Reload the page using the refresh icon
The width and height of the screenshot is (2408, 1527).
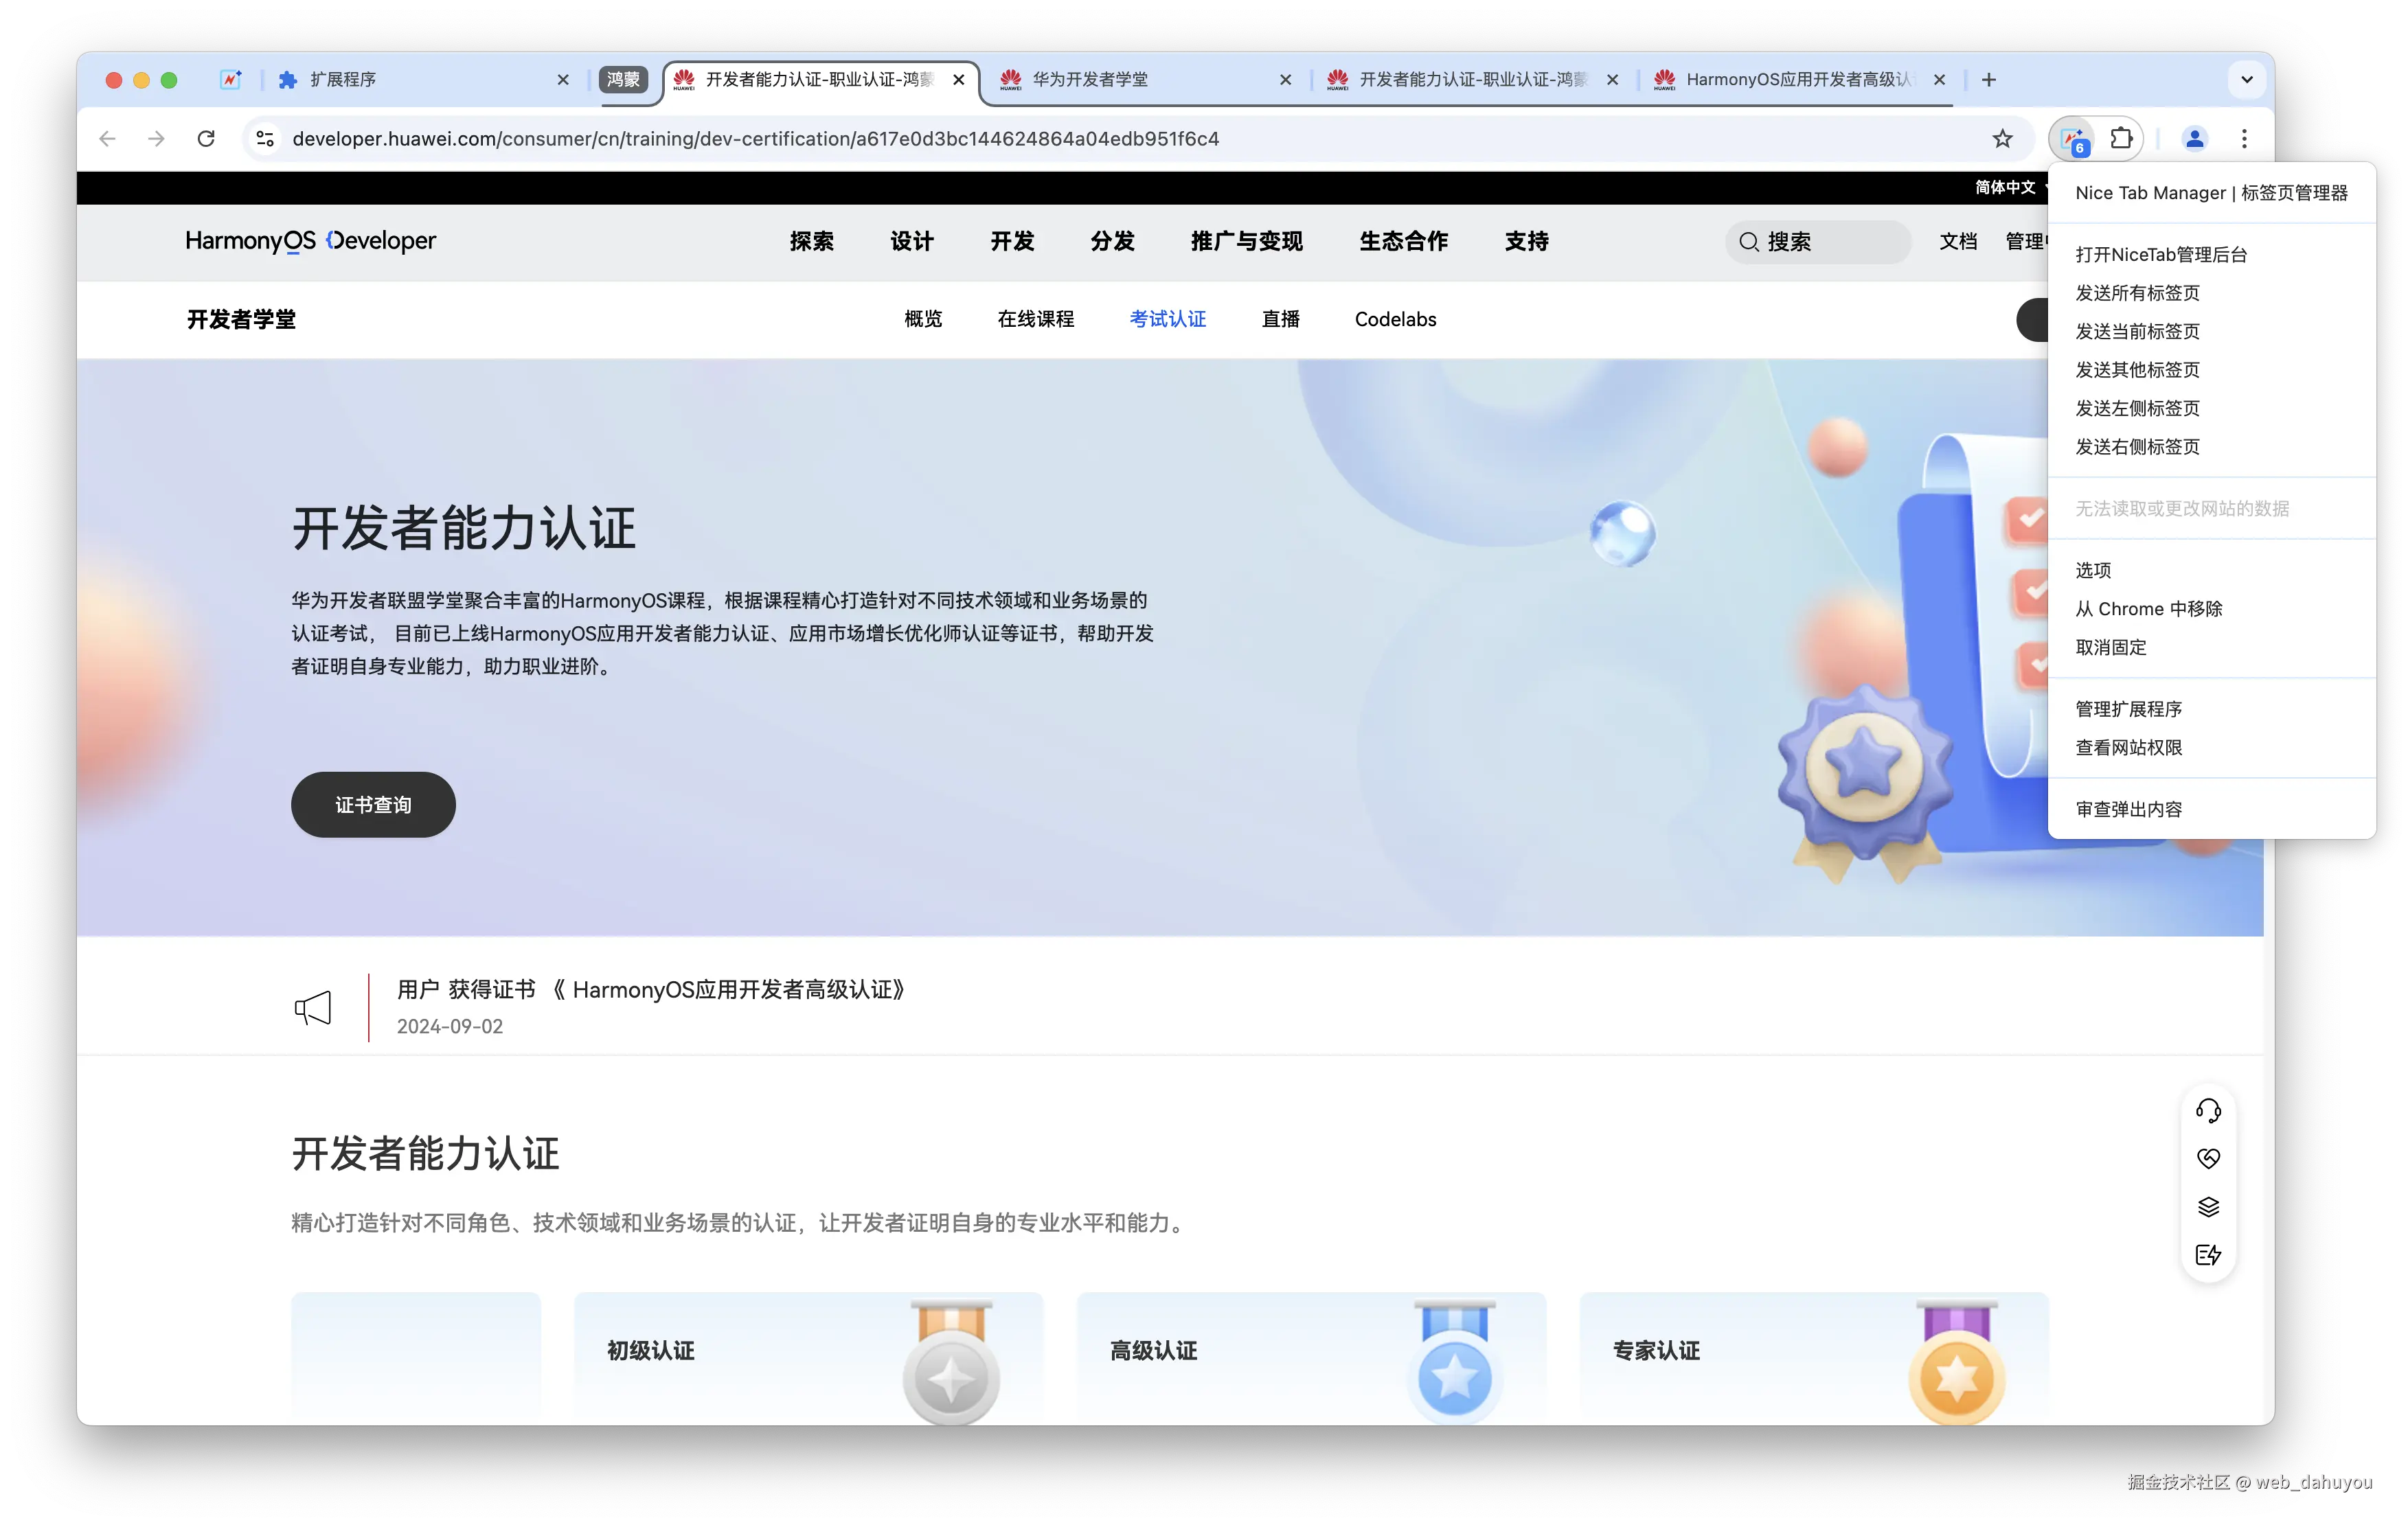(x=206, y=139)
